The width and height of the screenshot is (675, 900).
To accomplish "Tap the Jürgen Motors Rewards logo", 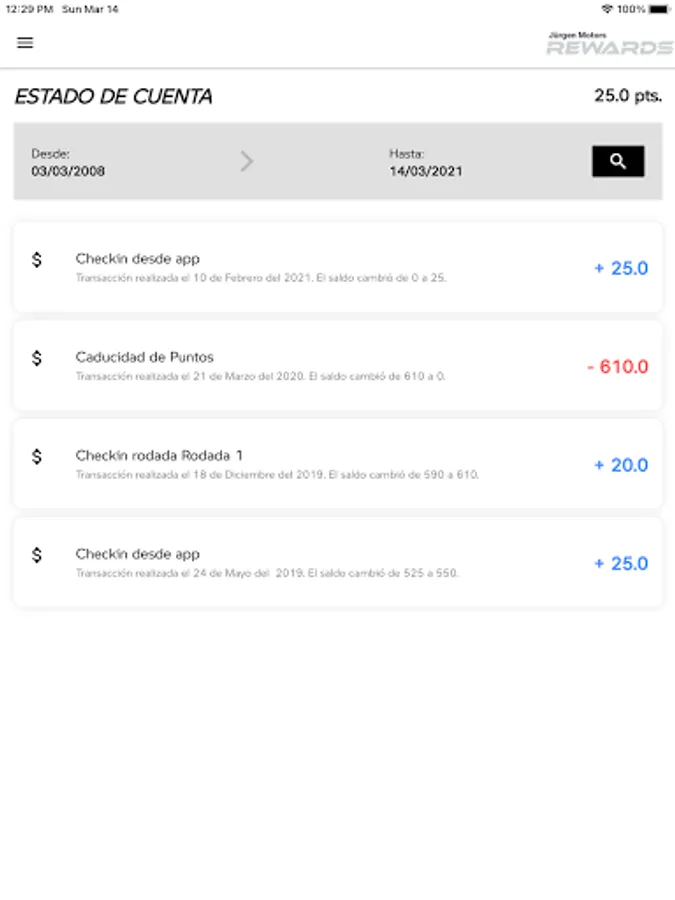I will (609, 44).
